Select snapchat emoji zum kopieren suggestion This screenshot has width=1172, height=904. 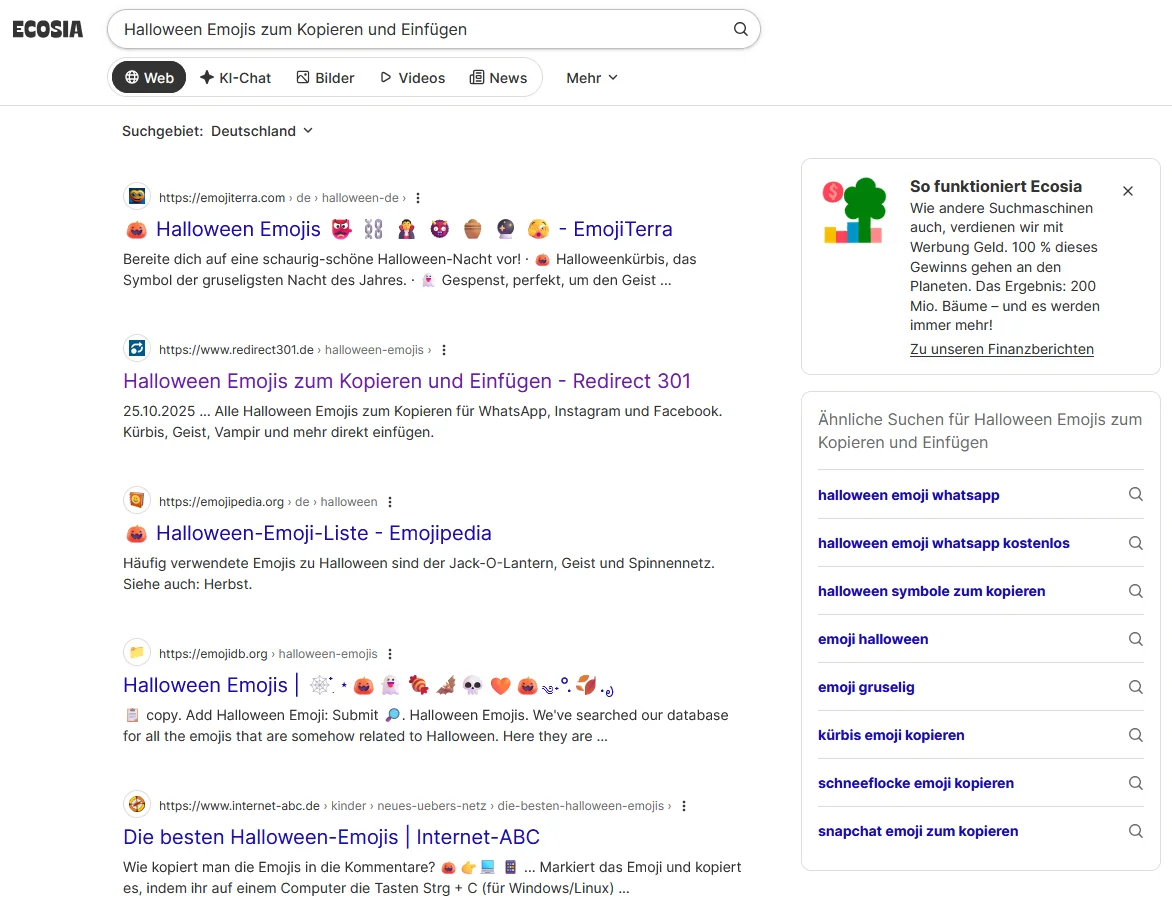[918, 831]
